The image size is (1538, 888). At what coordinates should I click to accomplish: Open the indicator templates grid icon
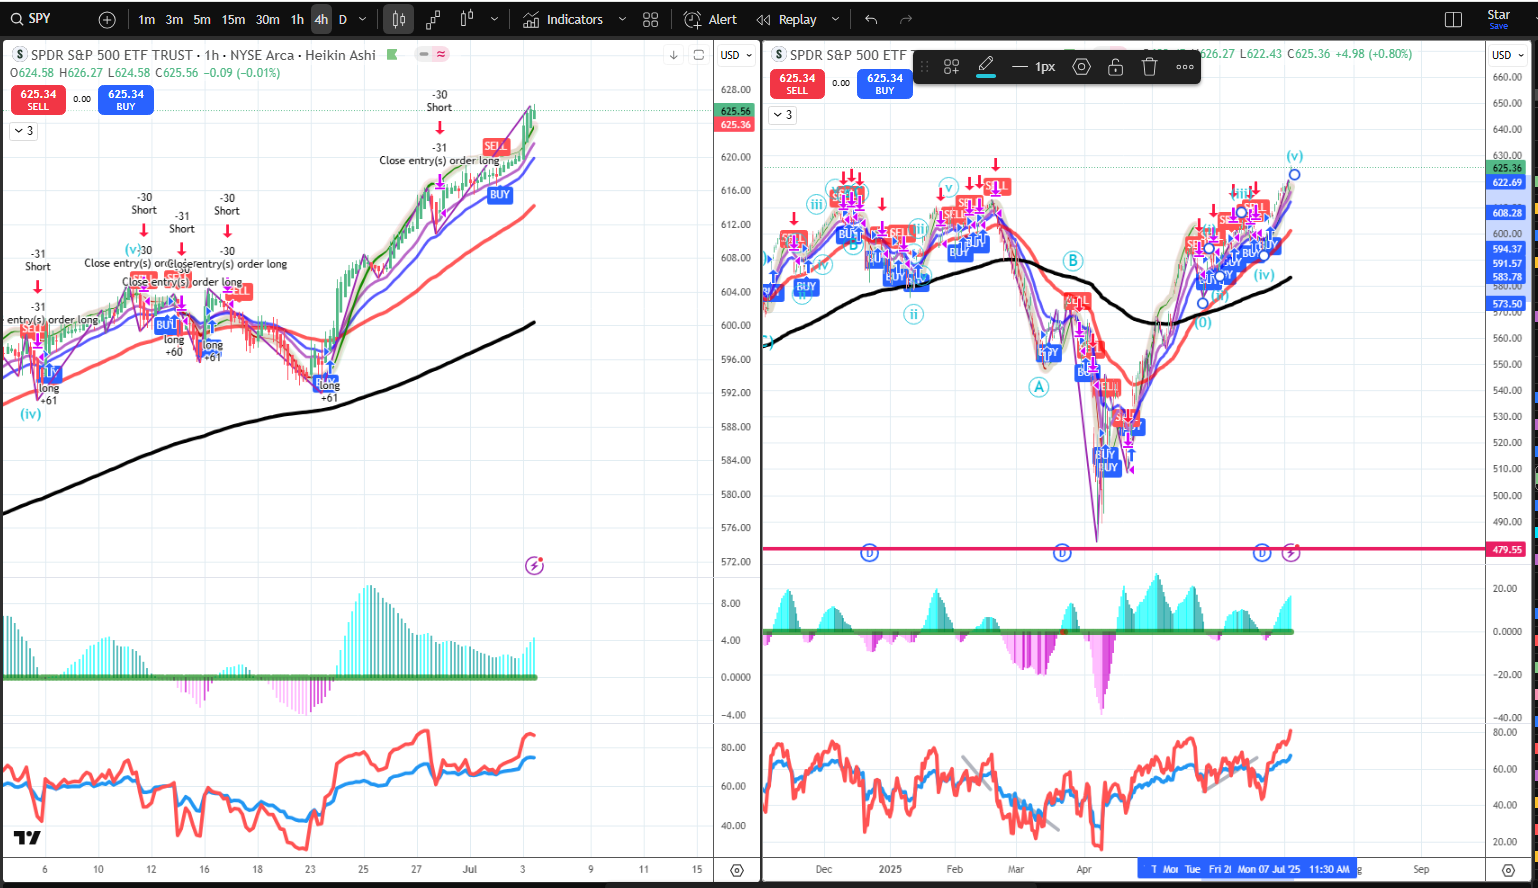tap(651, 20)
